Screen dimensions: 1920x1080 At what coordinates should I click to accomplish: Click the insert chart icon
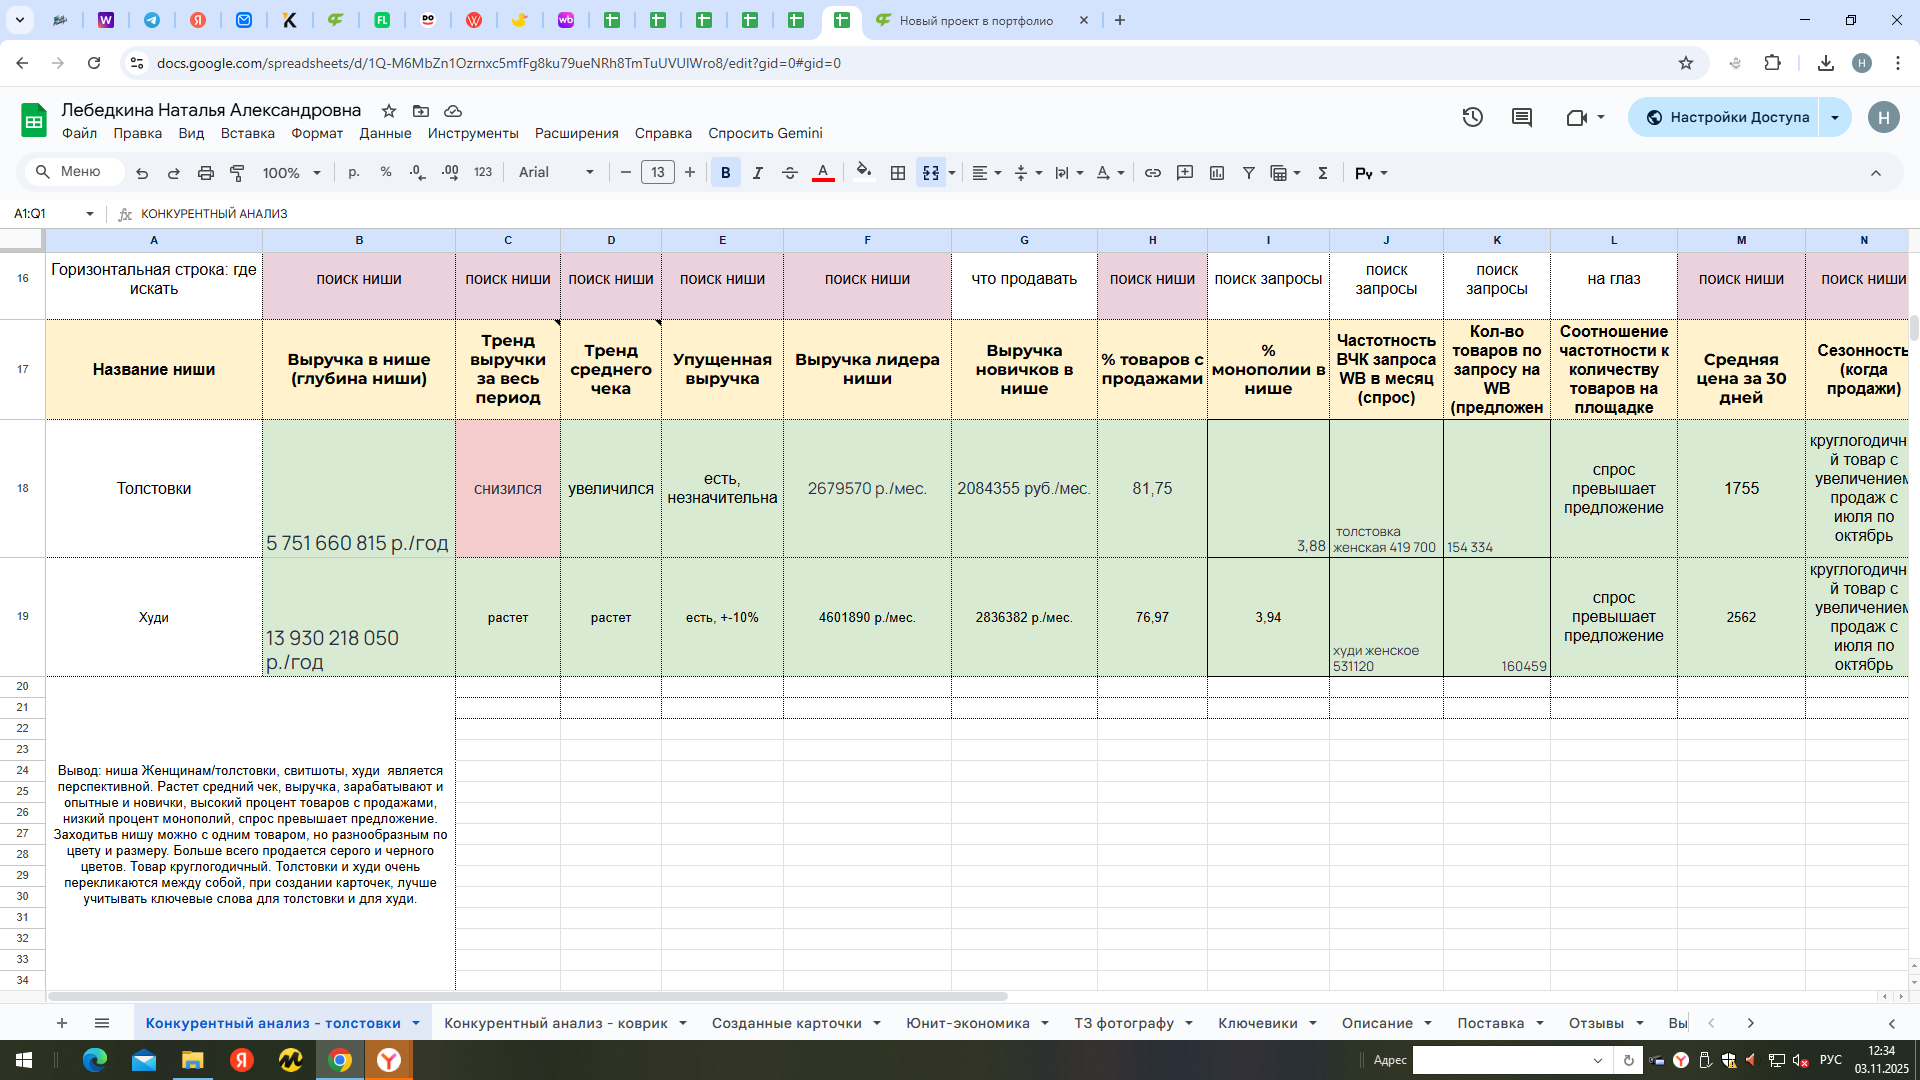point(1217,173)
